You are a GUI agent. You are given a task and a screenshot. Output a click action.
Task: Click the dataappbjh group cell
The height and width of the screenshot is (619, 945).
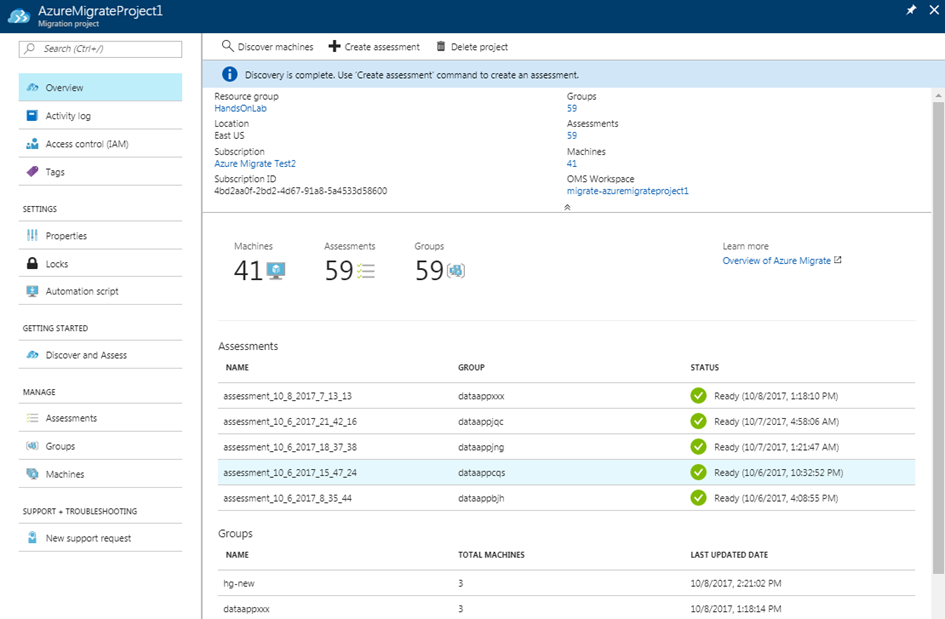(x=481, y=498)
